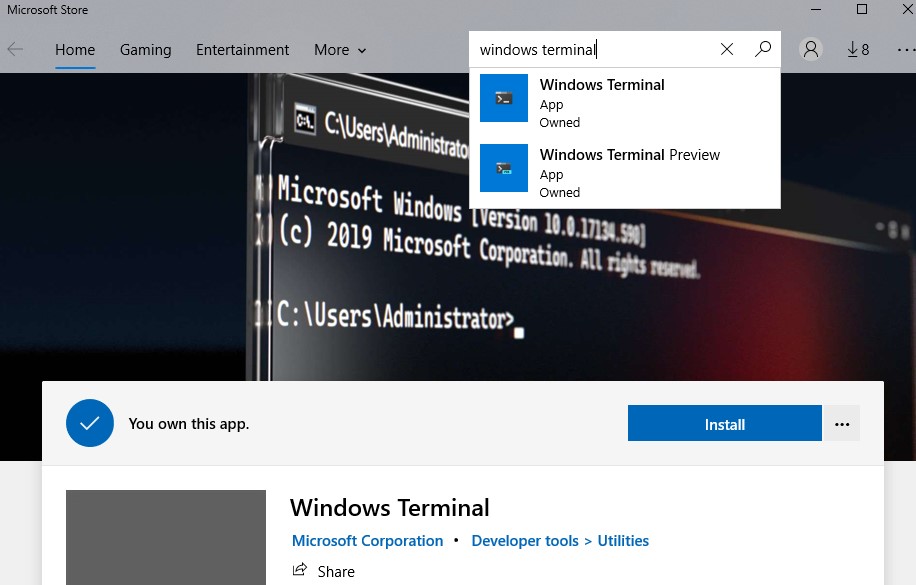916x585 pixels.
Task: Open the Utilities category link
Action: (623, 541)
